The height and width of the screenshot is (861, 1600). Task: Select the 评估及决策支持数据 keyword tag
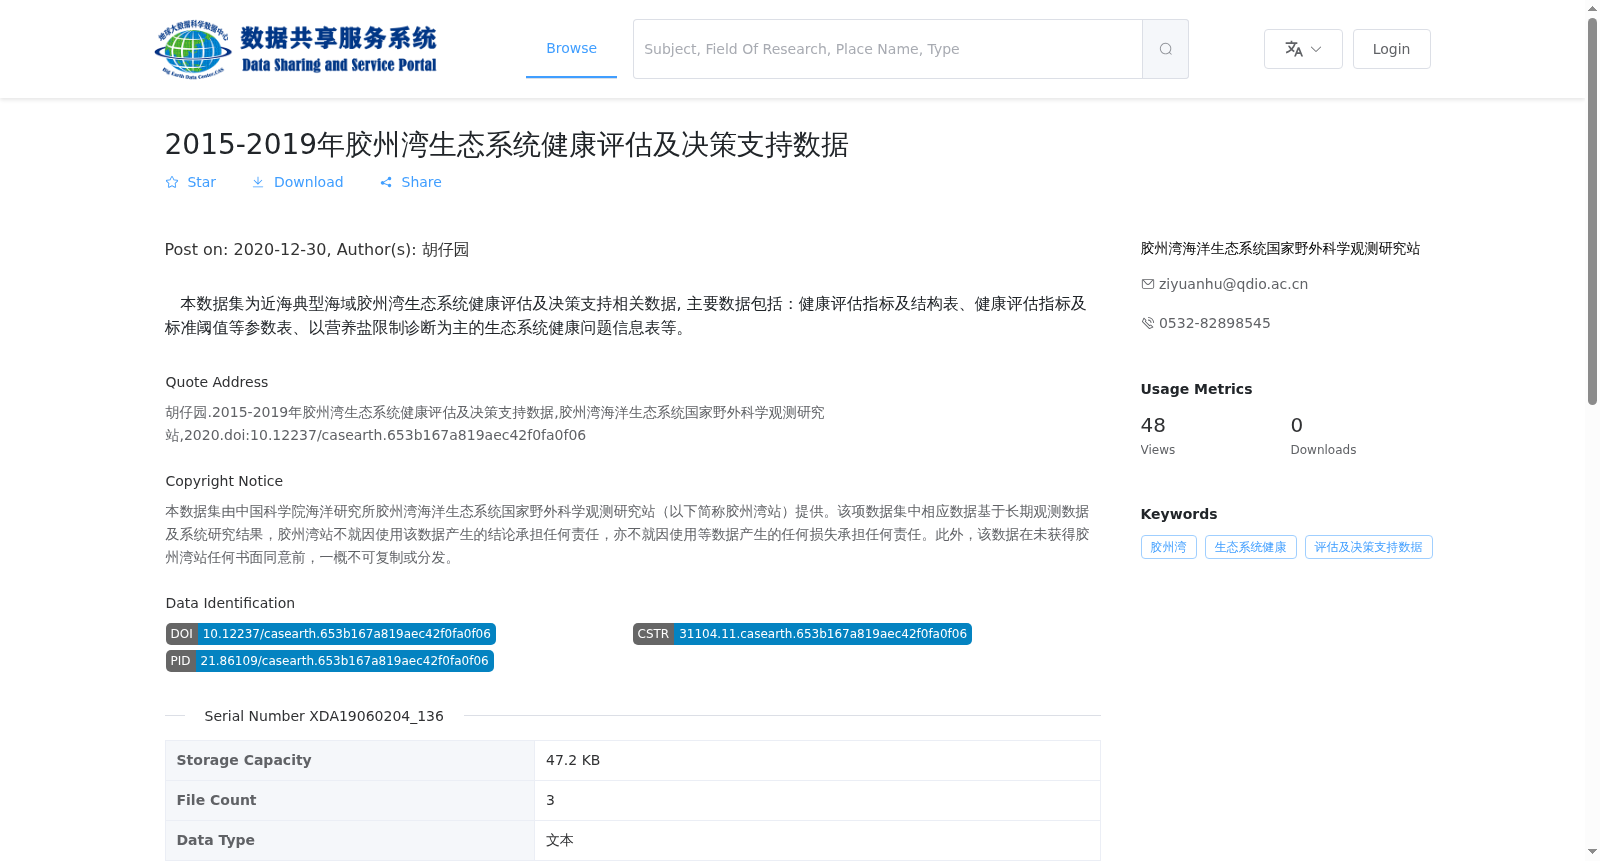tap(1368, 547)
